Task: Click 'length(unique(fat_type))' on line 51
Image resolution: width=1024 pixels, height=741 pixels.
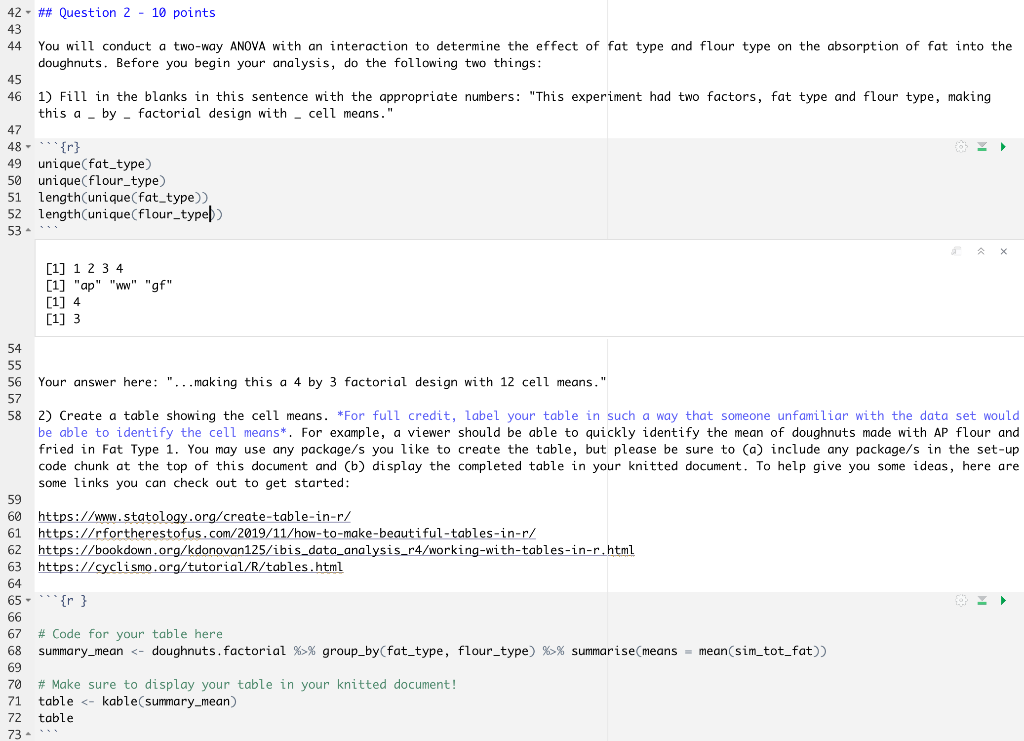Action: point(123,198)
